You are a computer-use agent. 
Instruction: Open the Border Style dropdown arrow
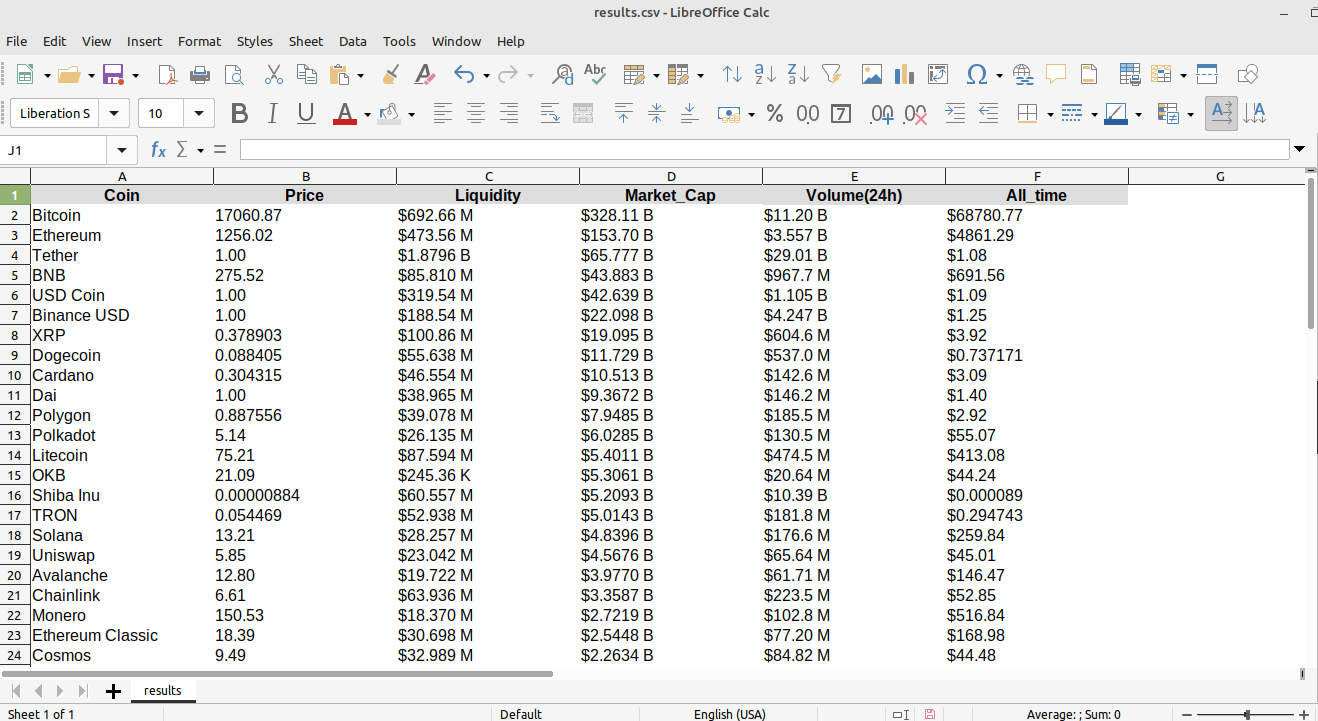[x=1094, y=114]
